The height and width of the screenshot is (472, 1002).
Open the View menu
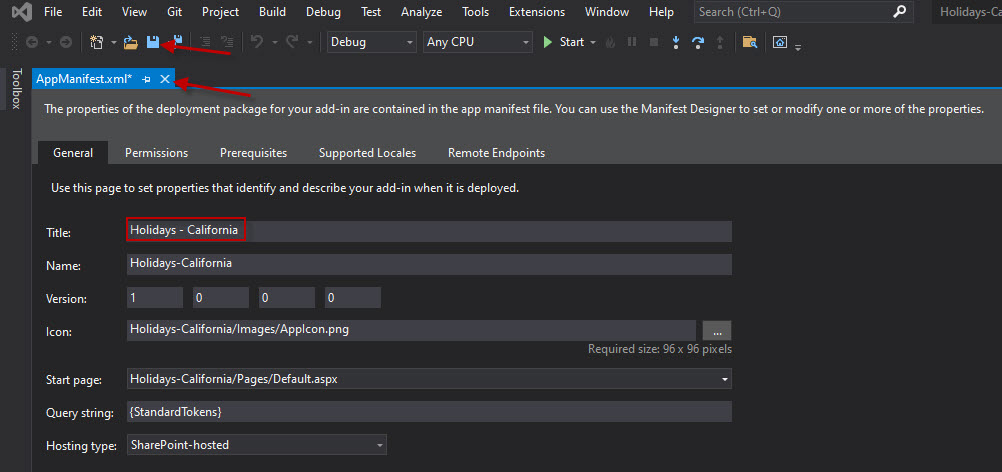(x=134, y=12)
